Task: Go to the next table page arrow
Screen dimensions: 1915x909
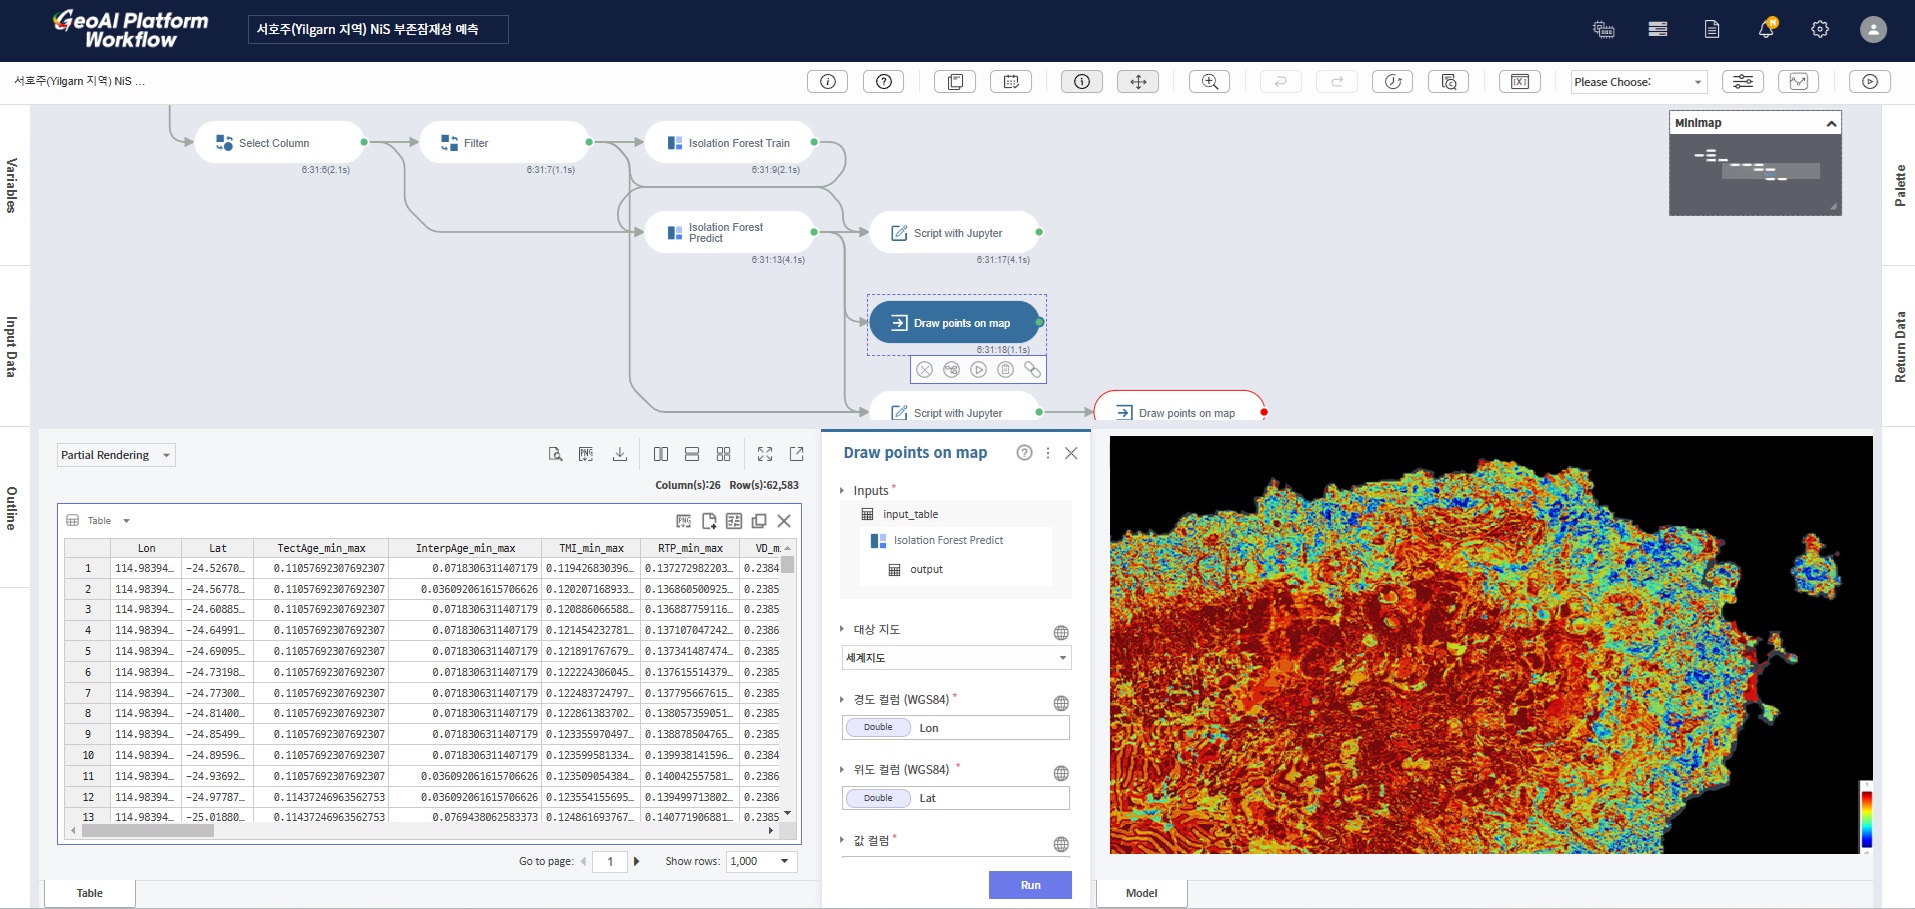Action: [637, 861]
